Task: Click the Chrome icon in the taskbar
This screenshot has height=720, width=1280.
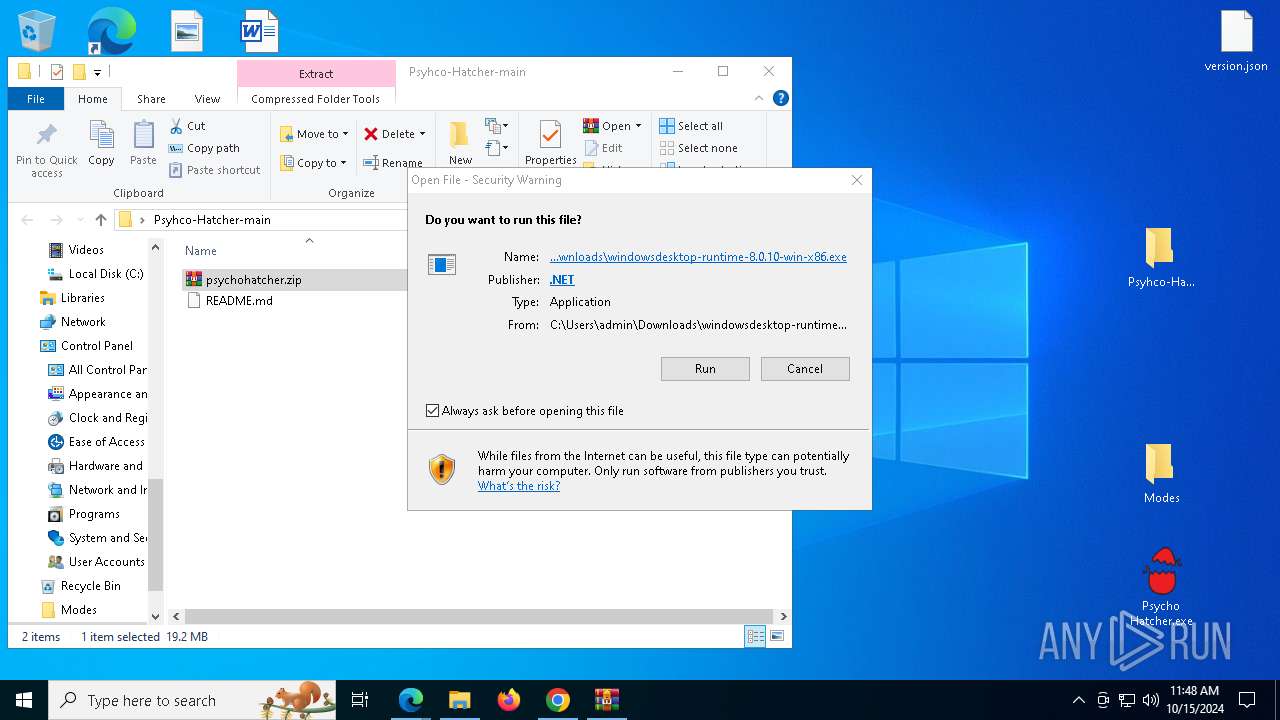Action: pyautogui.click(x=558, y=700)
